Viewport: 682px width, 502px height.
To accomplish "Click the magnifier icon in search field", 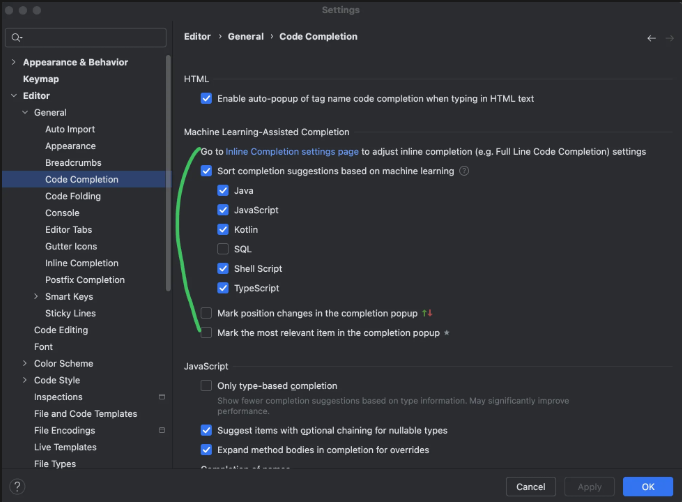I will [x=16, y=38].
